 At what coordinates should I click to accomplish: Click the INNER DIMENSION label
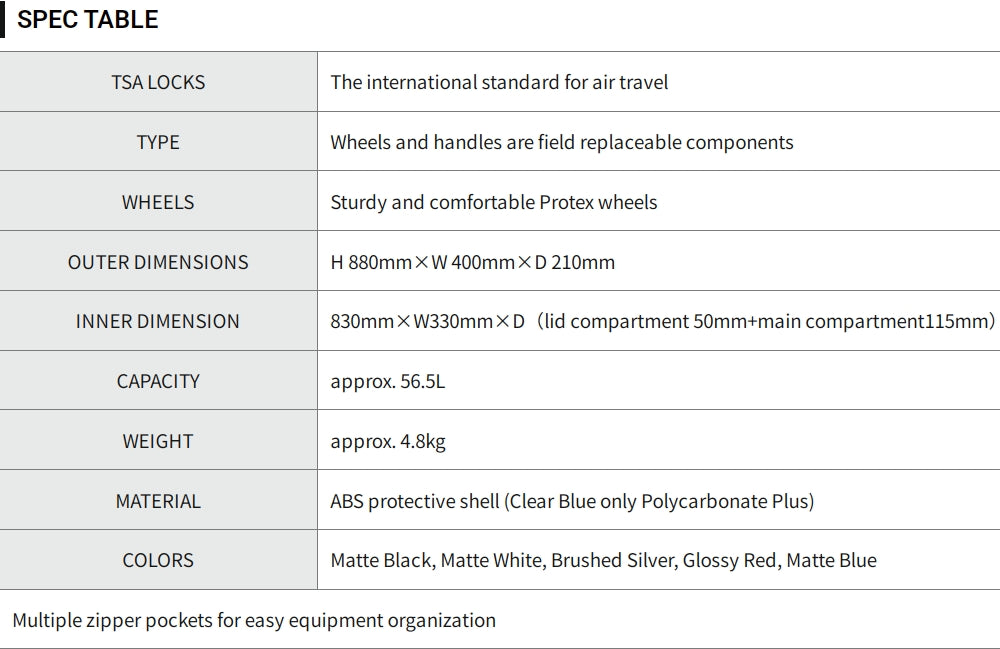(x=158, y=321)
